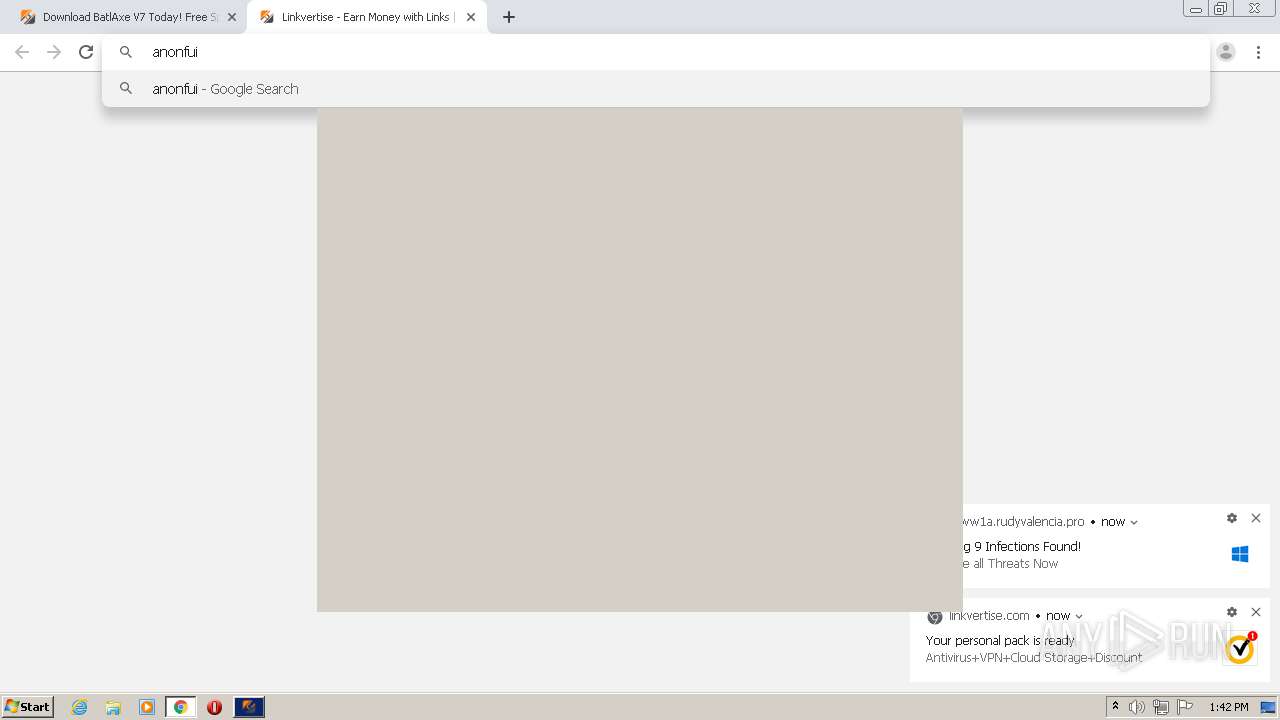Click the Windows logo in notification
The image size is (1280, 720).
click(x=1240, y=554)
